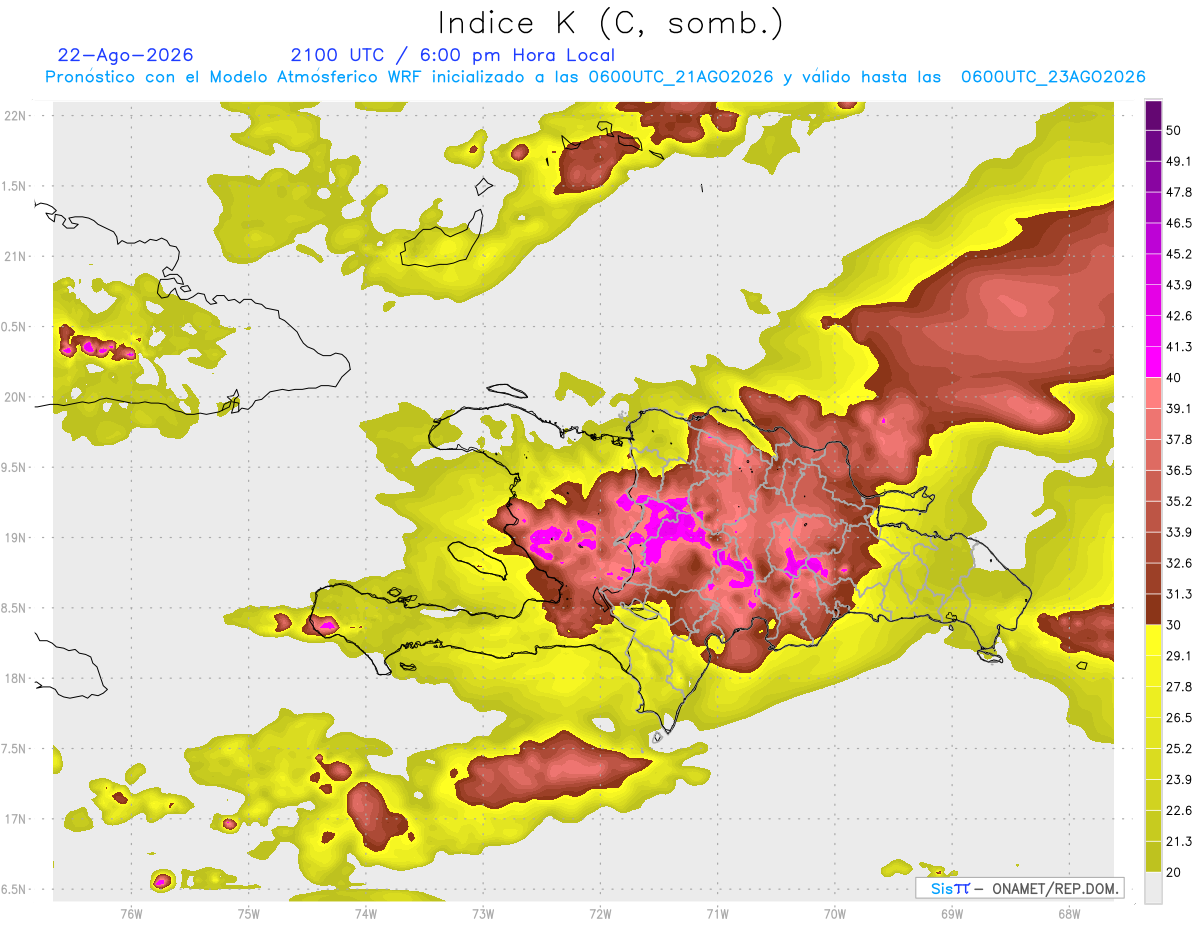Click the "25.2" color scale value
This screenshot has width=1200, height=927.
pyautogui.click(x=1179, y=748)
